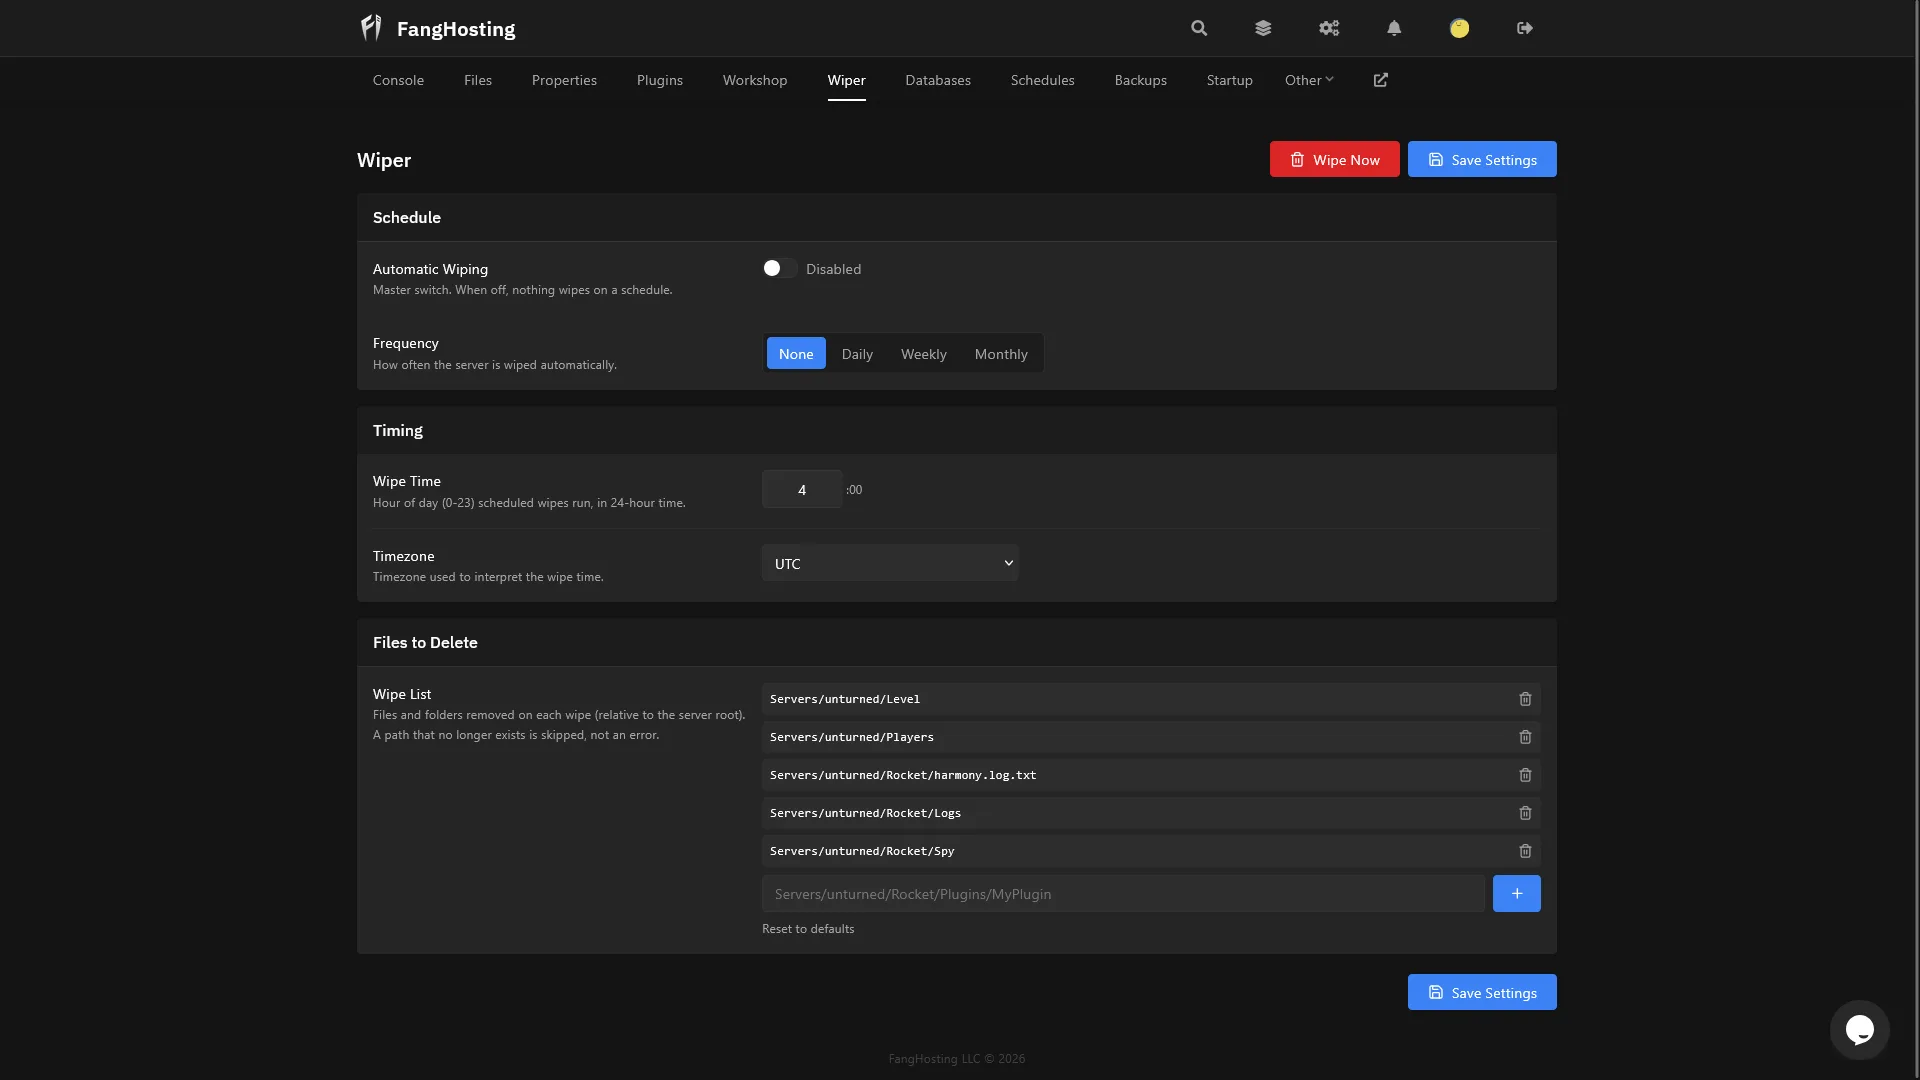Add path with the blue plus button
This screenshot has height=1080, width=1920.
coord(1516,893)
